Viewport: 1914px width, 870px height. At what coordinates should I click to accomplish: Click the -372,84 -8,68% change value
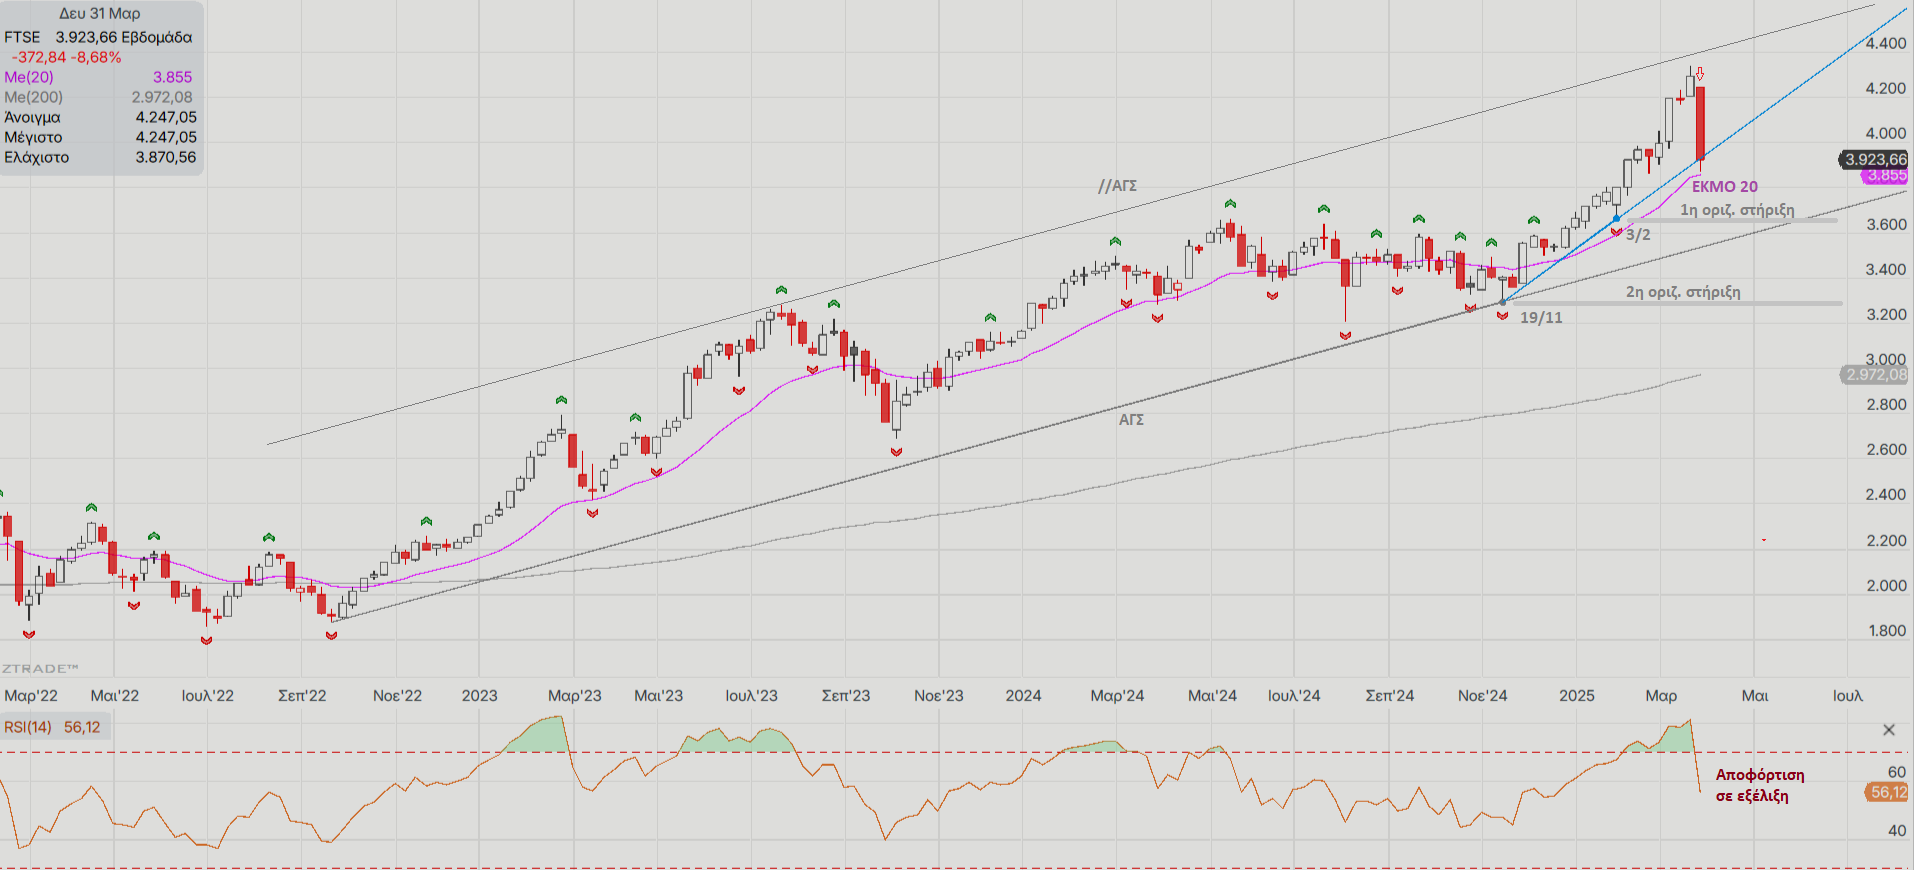(67, 57)
